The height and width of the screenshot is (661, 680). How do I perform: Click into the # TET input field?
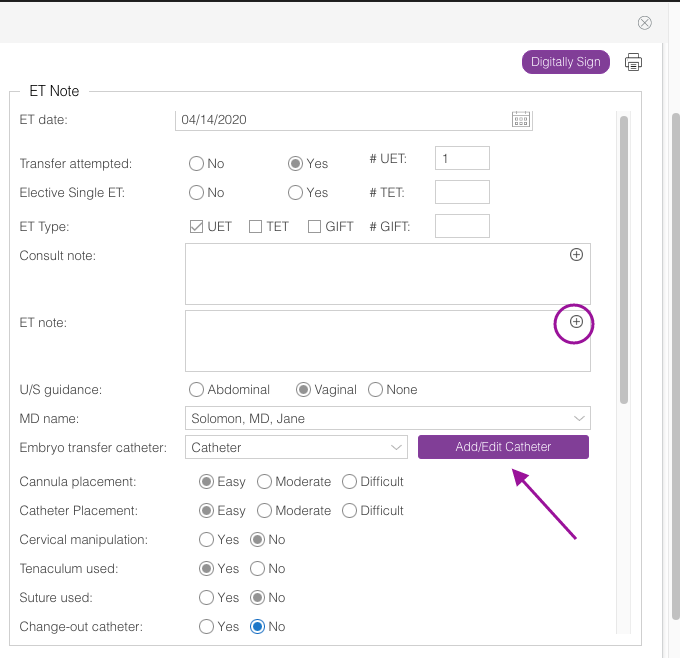[462, 193]
